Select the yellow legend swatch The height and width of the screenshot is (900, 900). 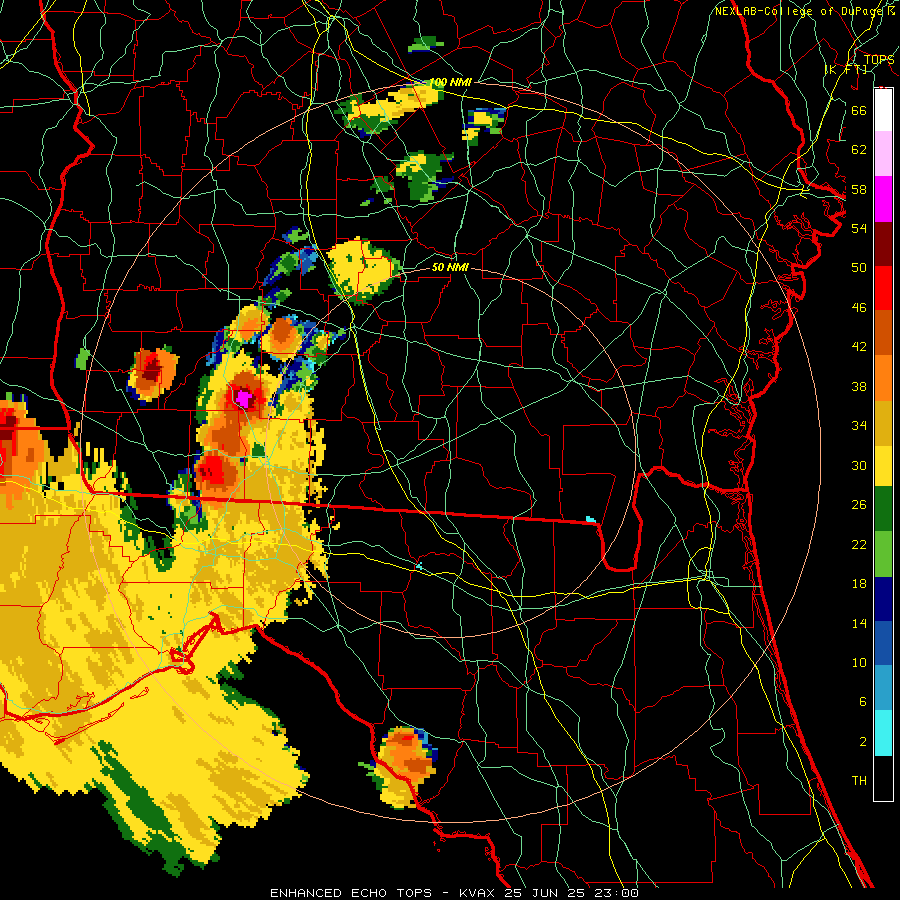click(x=883, y=466)
